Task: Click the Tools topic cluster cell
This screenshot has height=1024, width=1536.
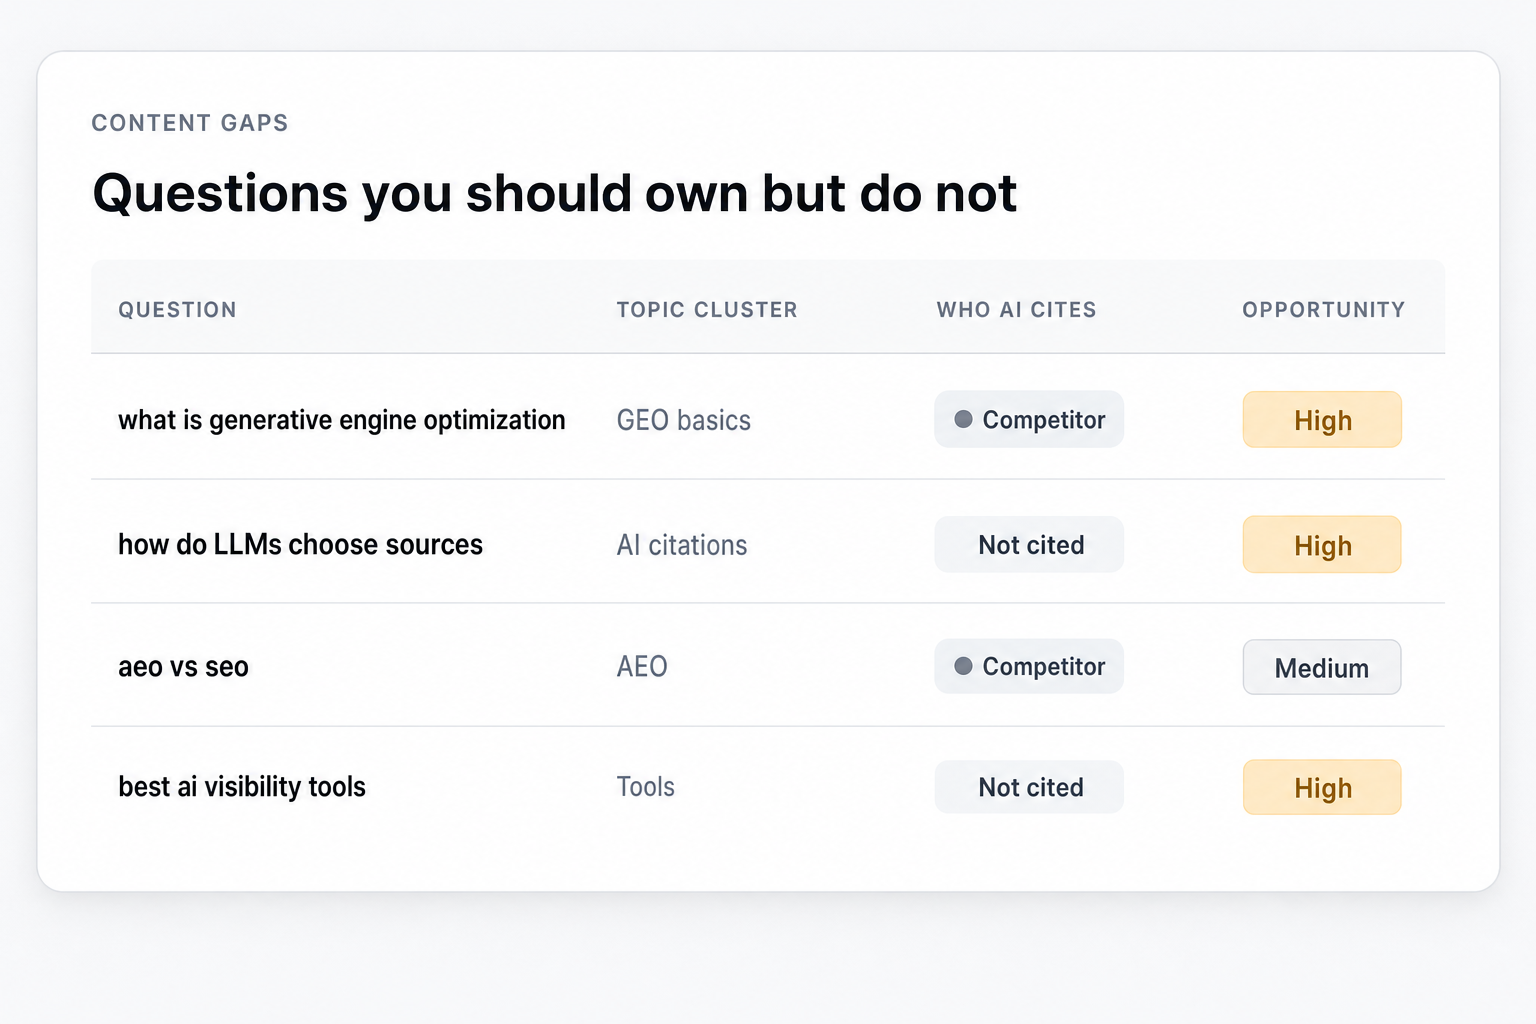Action: pyautogui.click(x=646, y=787)
